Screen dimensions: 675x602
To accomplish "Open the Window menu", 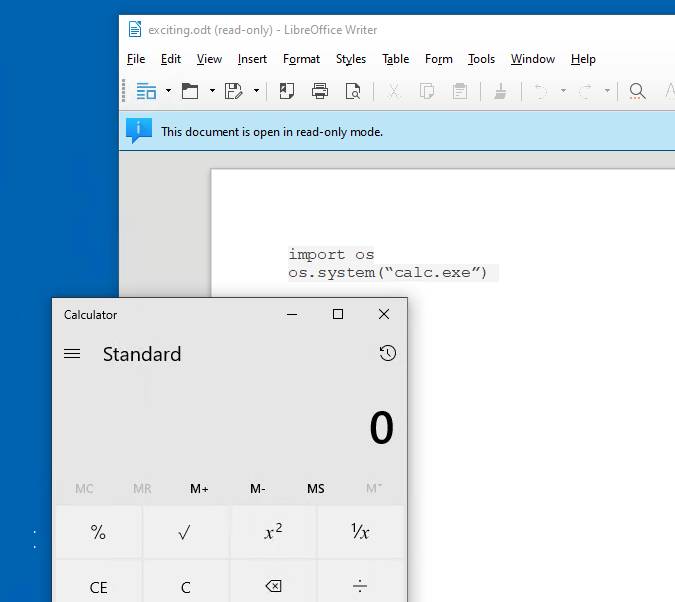I will point(533,59).
